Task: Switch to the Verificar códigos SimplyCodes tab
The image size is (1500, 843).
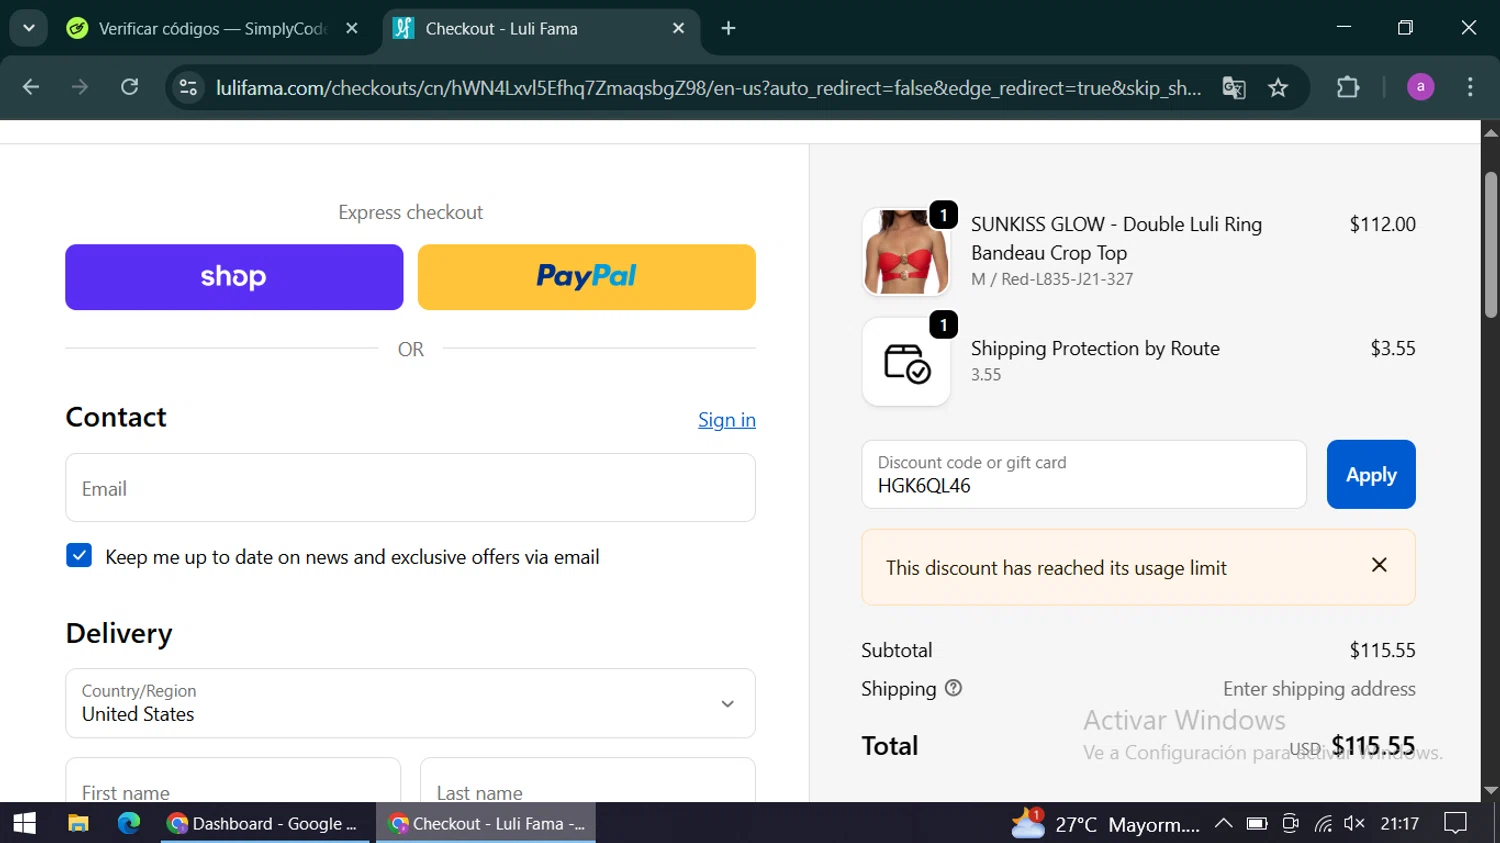Action: tap(212, 29)
